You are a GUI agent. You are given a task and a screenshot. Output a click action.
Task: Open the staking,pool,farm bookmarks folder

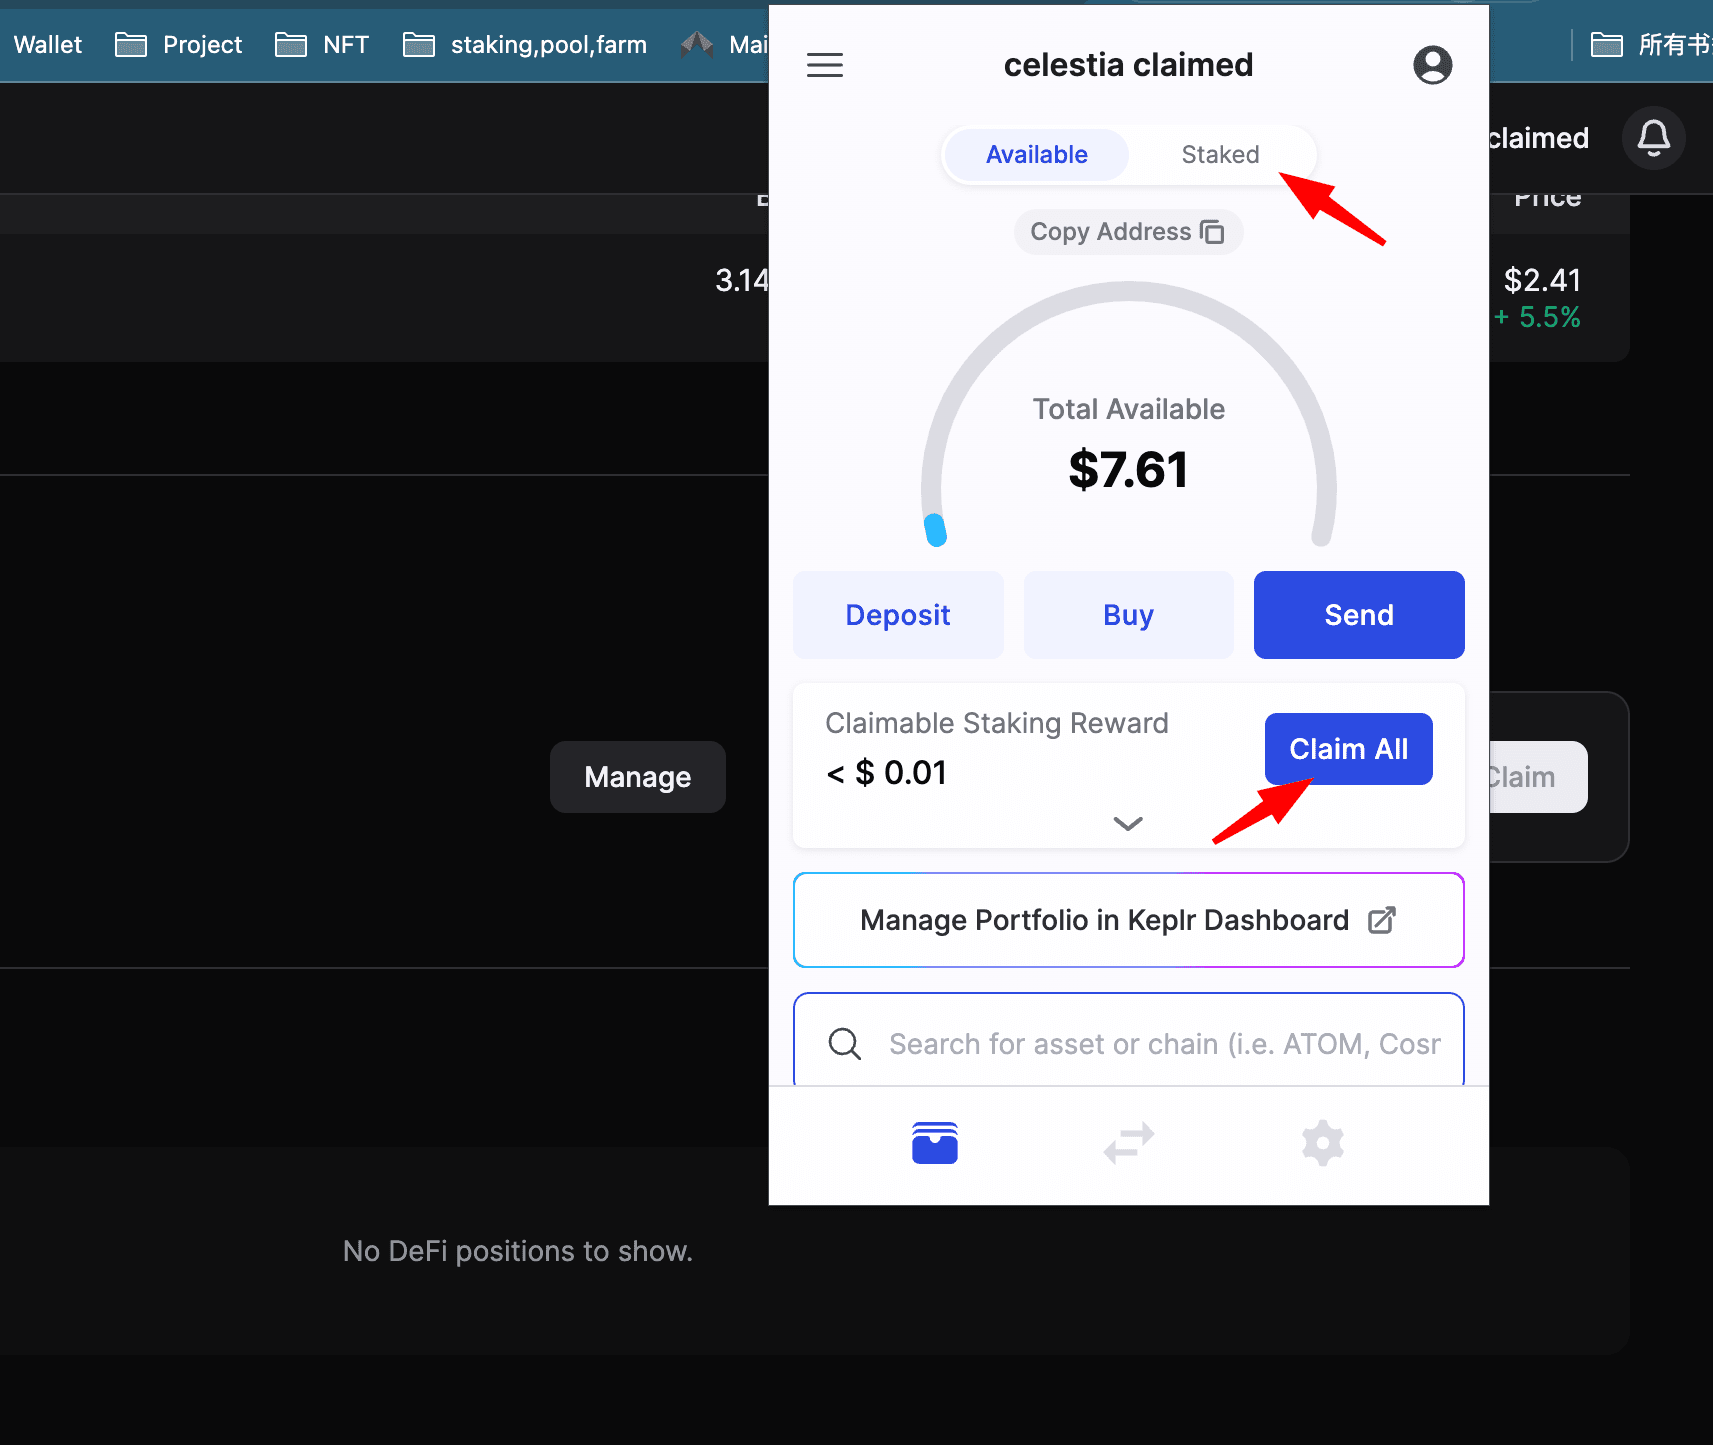click(525, 45)
